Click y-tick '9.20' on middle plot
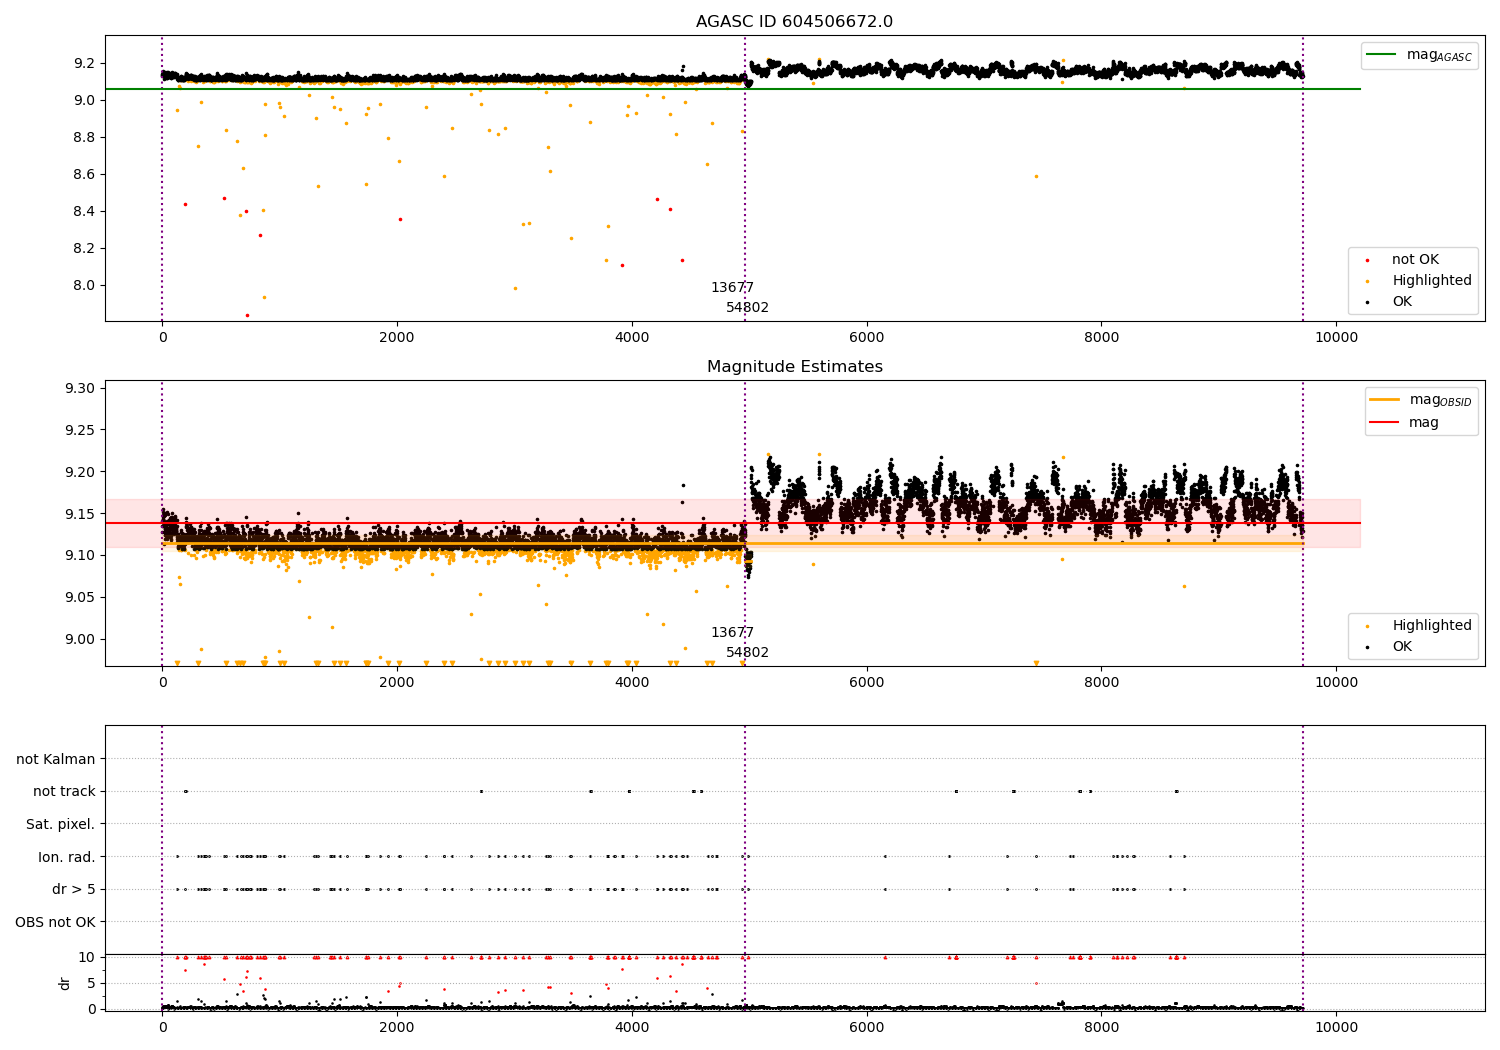This screenshot has width=1500, height=1050. tap(80, 472)
